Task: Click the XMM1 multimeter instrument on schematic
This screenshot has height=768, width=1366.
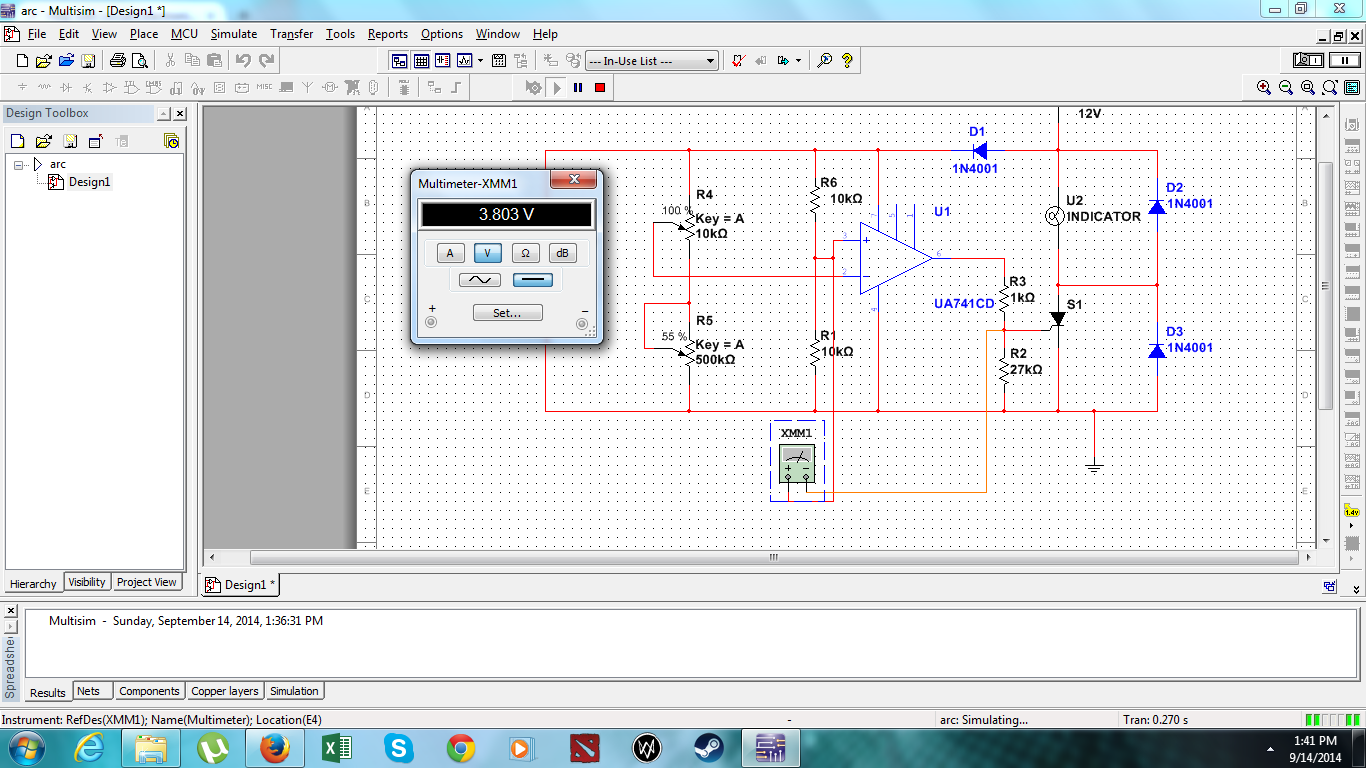Action: click(x=797, y=463)
